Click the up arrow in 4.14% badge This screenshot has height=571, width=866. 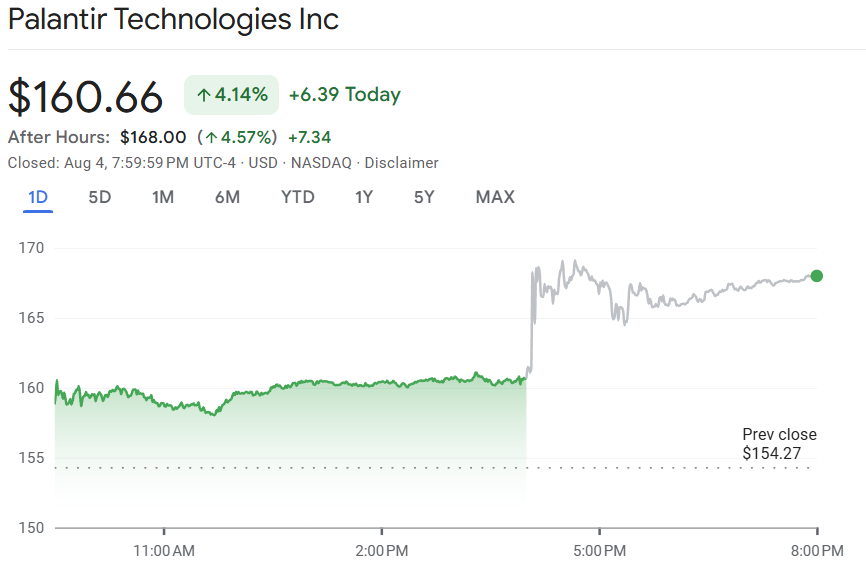click(x=204, y=96)
